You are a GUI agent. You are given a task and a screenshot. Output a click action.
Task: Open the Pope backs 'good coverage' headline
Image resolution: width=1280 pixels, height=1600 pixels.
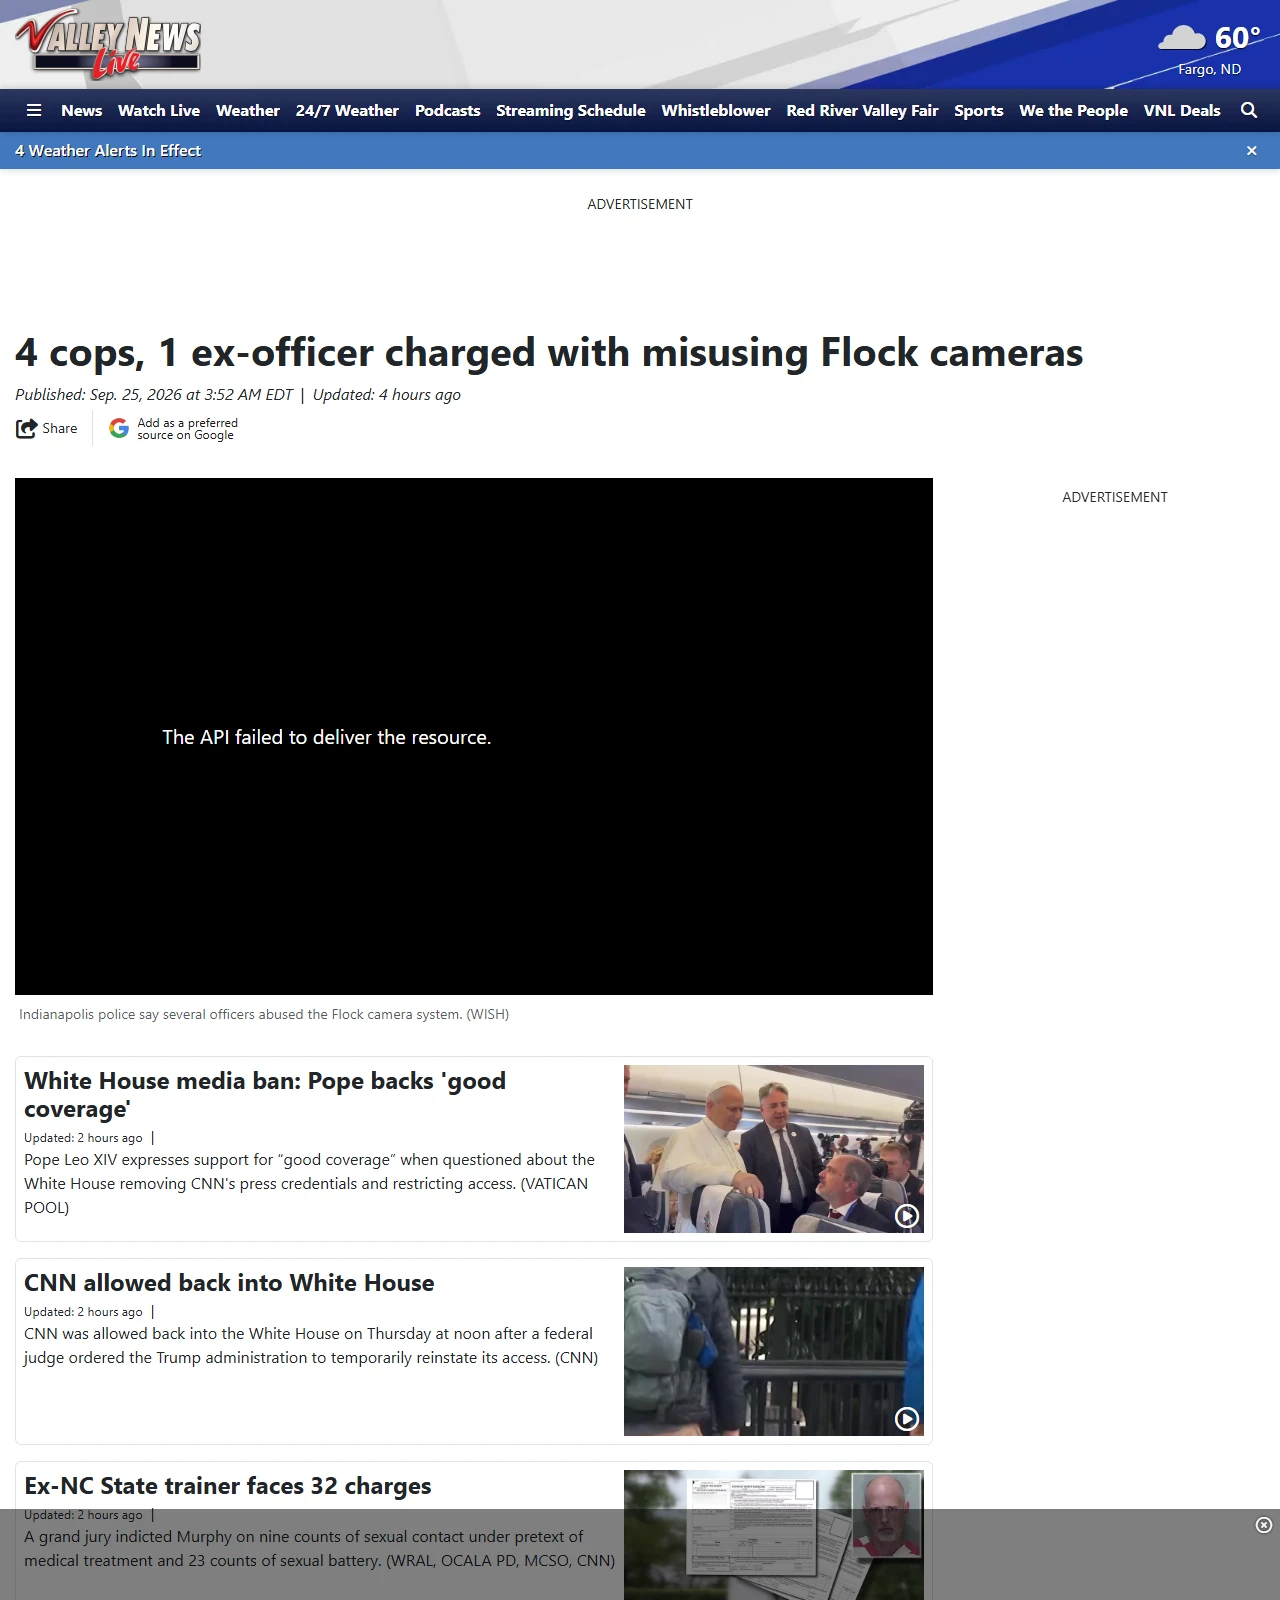pyautogui.click(x=265, y=1095)
